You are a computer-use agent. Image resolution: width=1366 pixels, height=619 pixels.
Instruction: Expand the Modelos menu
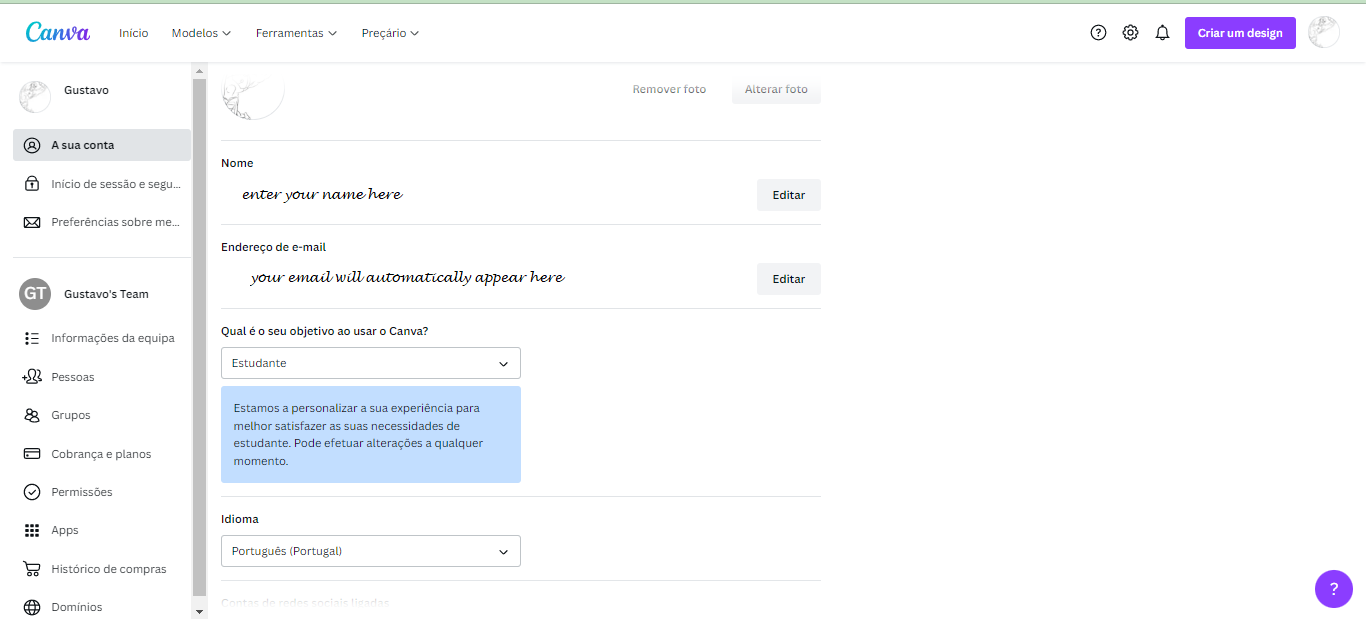pos(201,33)
